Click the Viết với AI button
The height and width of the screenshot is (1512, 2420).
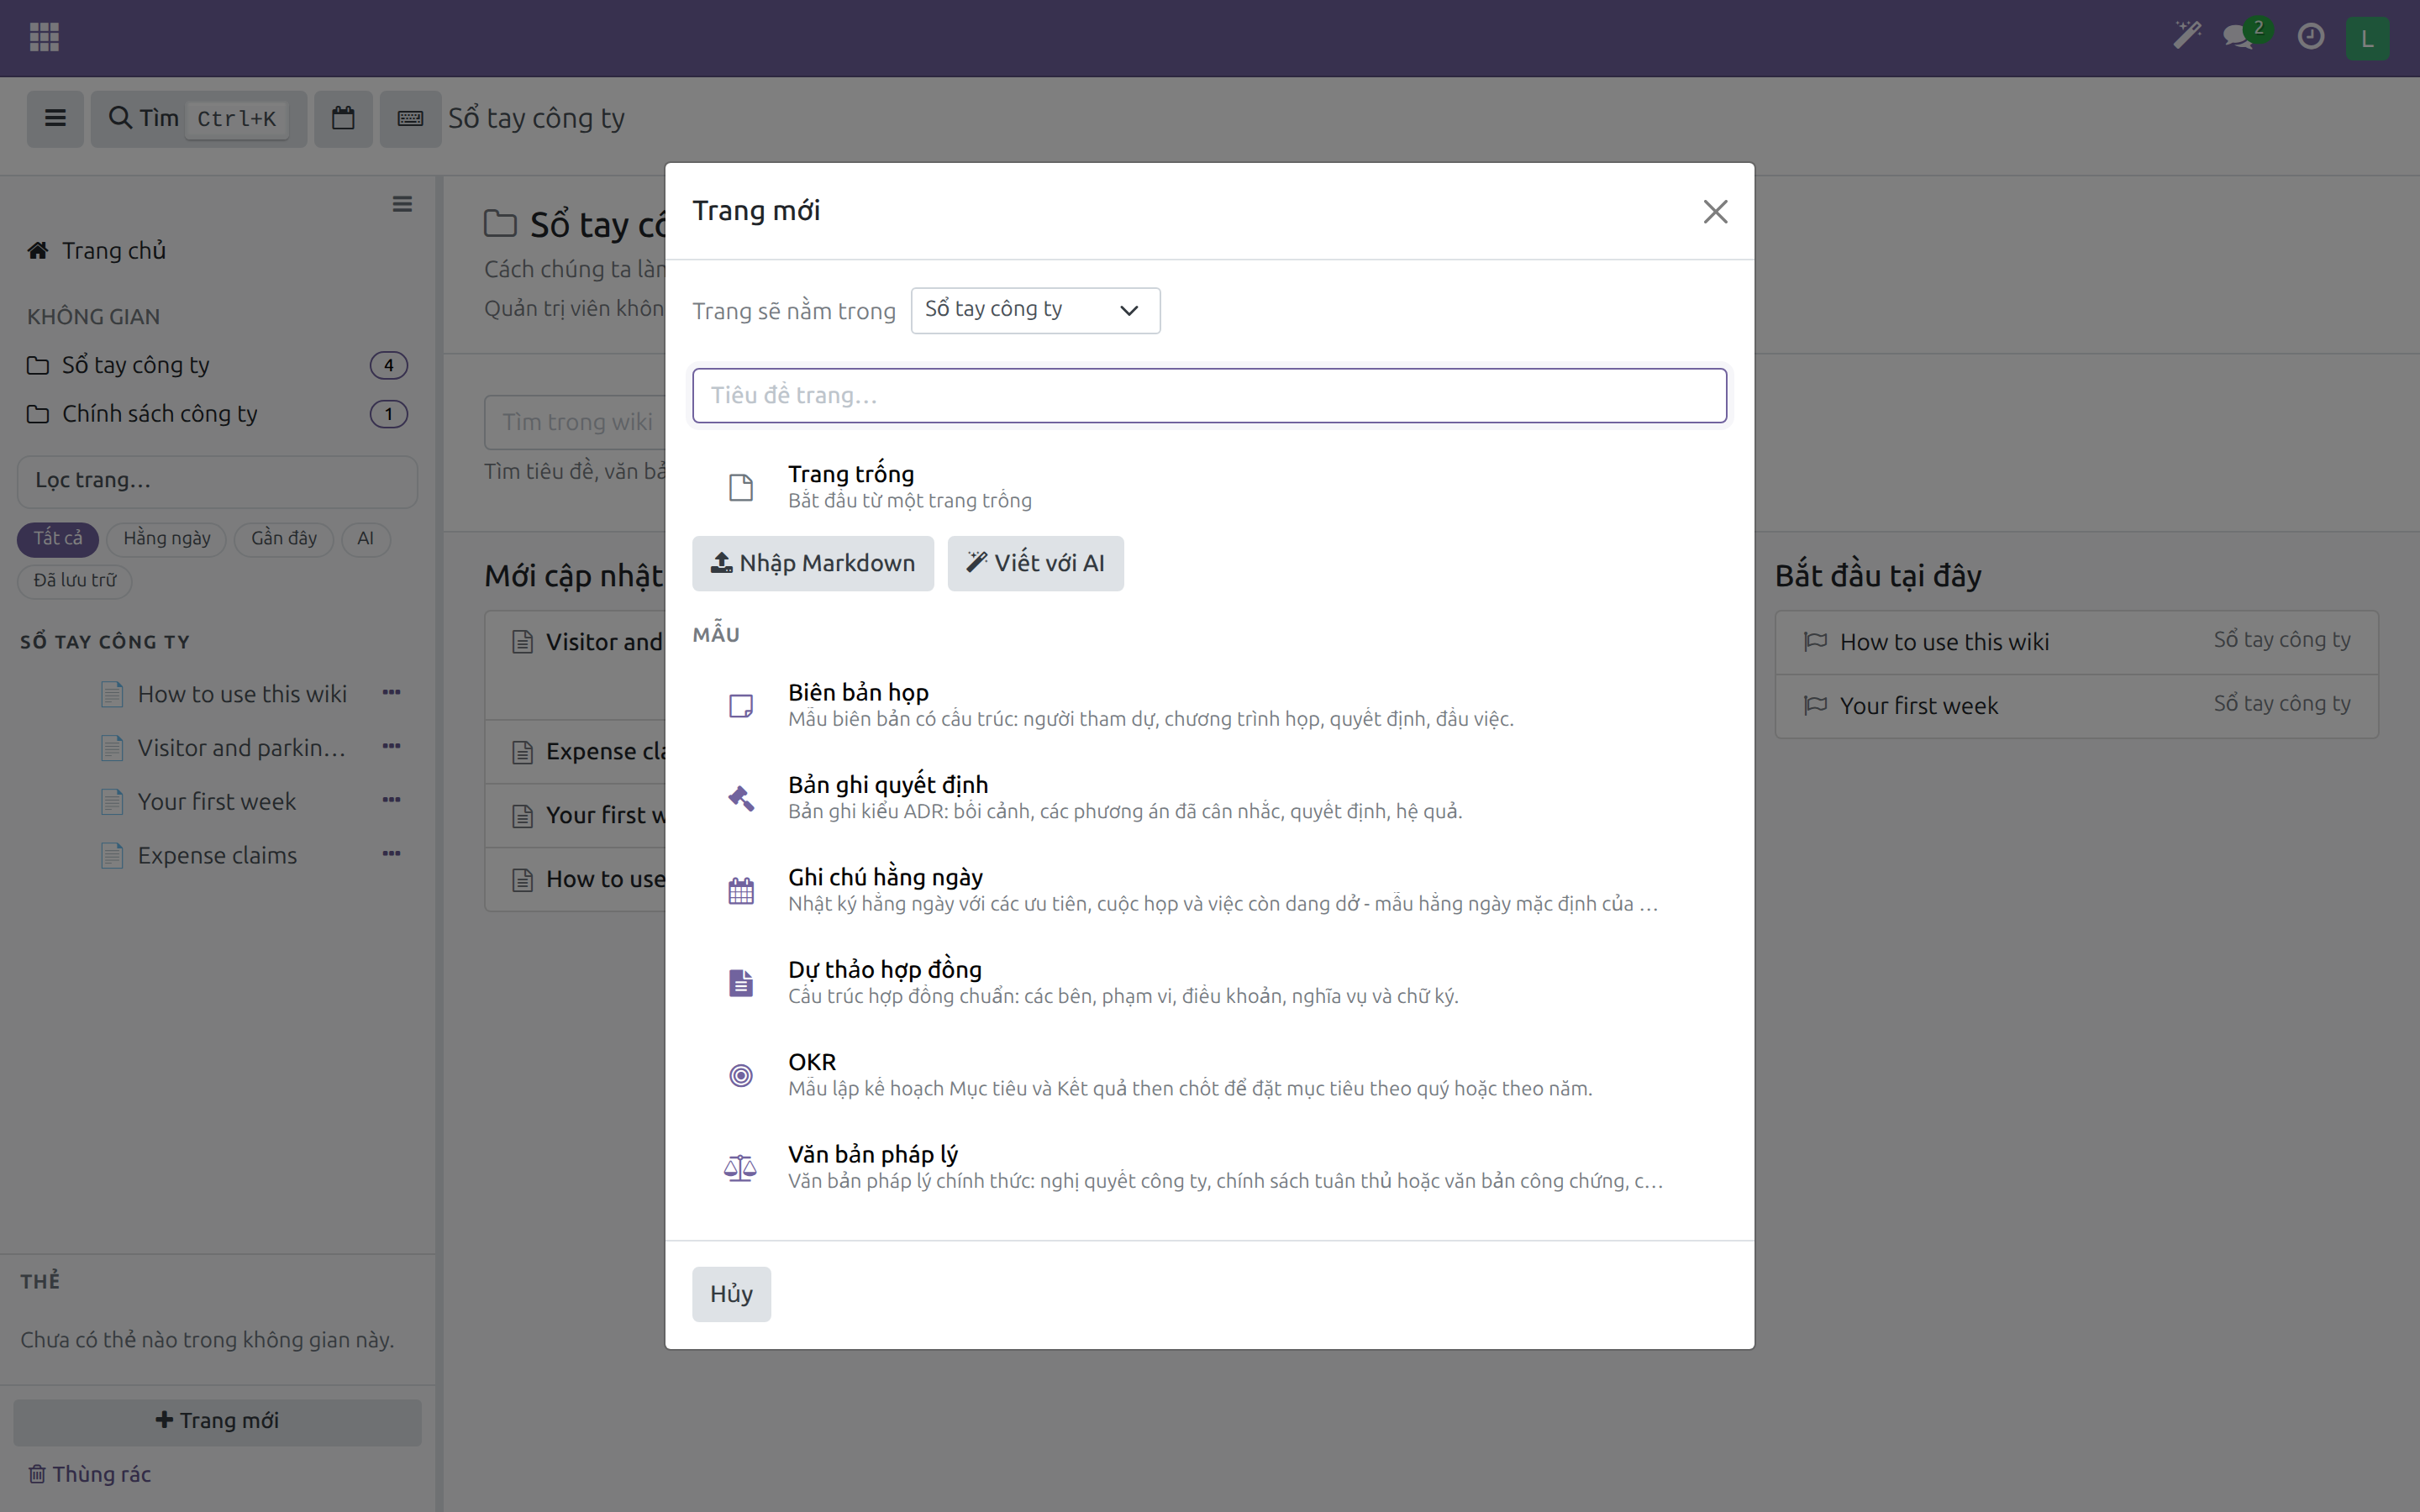(x=1035, y=563)
